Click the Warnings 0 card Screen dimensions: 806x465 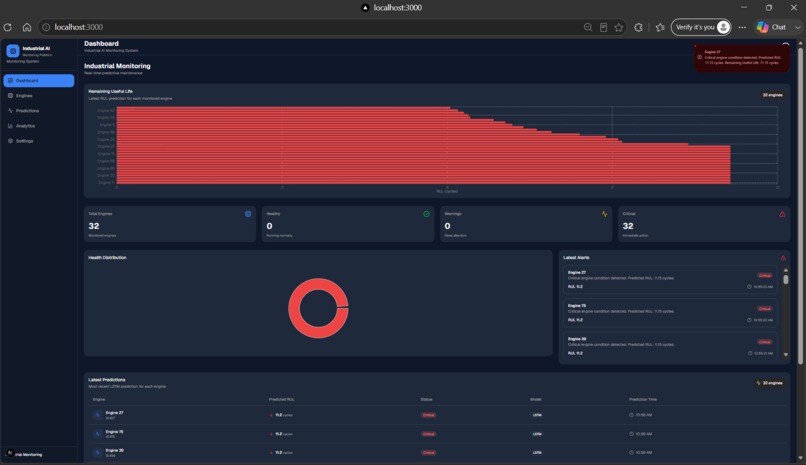tap(526, 224)
